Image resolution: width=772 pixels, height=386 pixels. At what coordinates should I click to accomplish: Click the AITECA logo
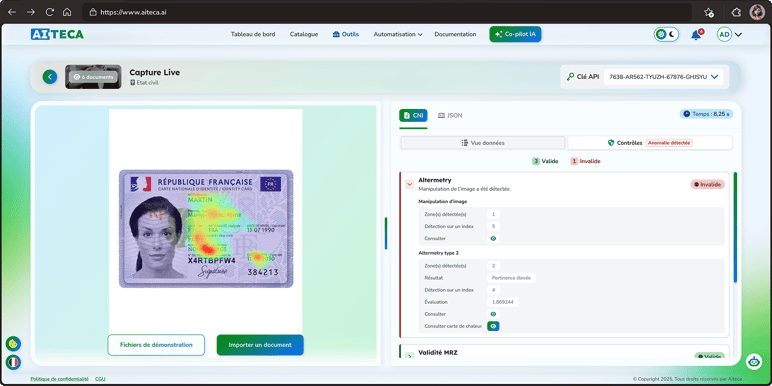tap(57, 34)
